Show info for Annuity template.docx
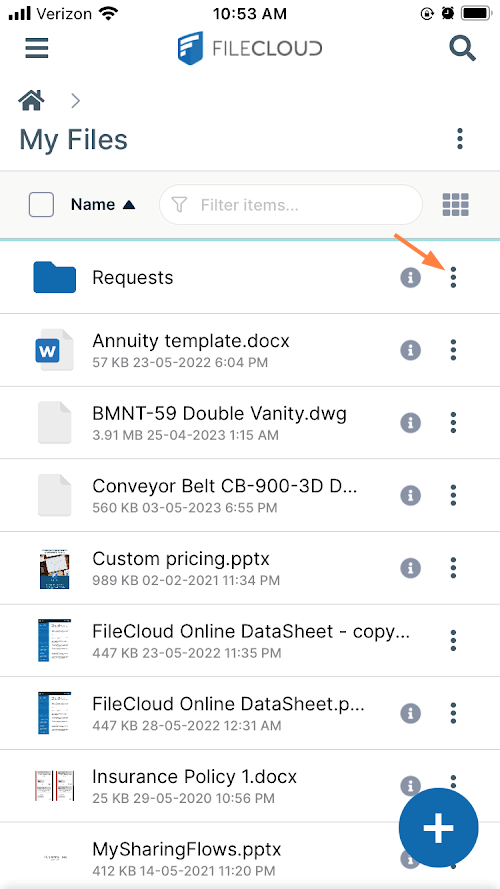 pyautogui.click(x=411, y=350)
